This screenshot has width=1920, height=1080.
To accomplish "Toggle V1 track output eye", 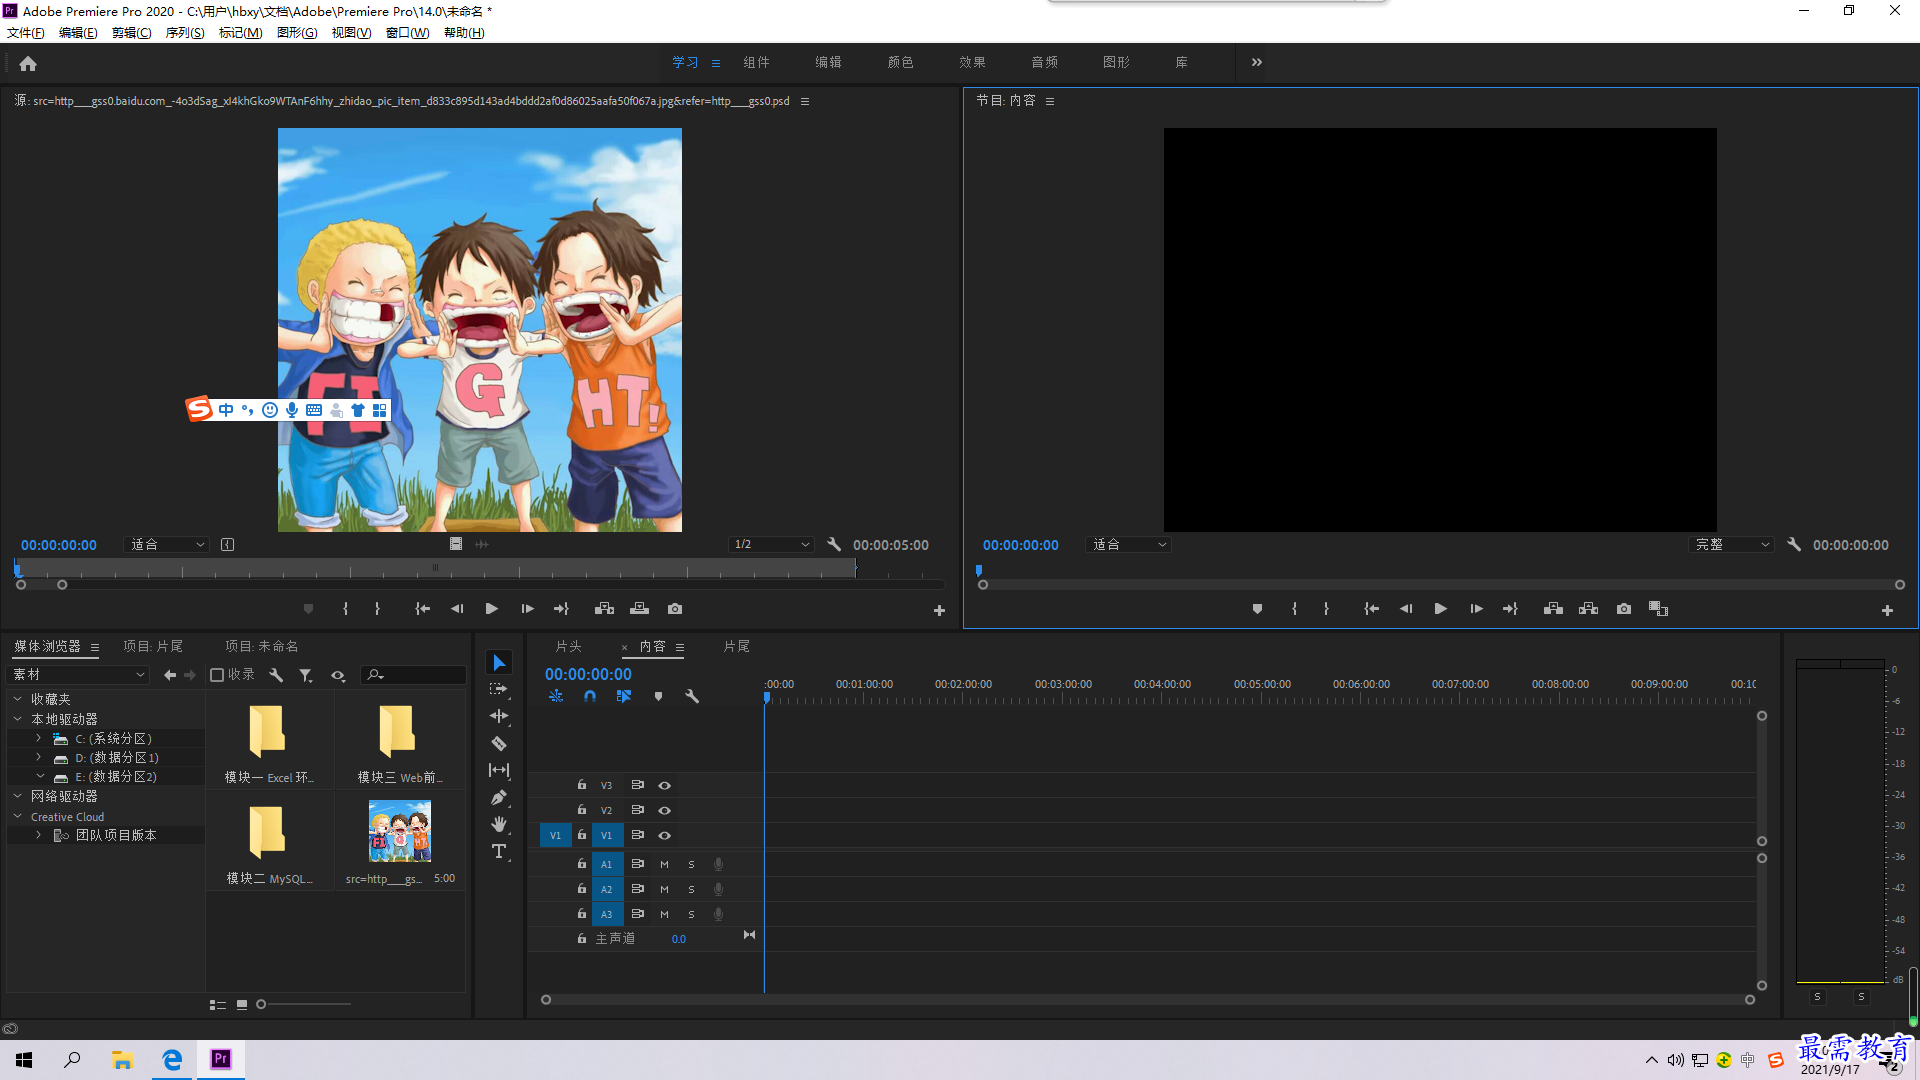I will tap(664, 836).
